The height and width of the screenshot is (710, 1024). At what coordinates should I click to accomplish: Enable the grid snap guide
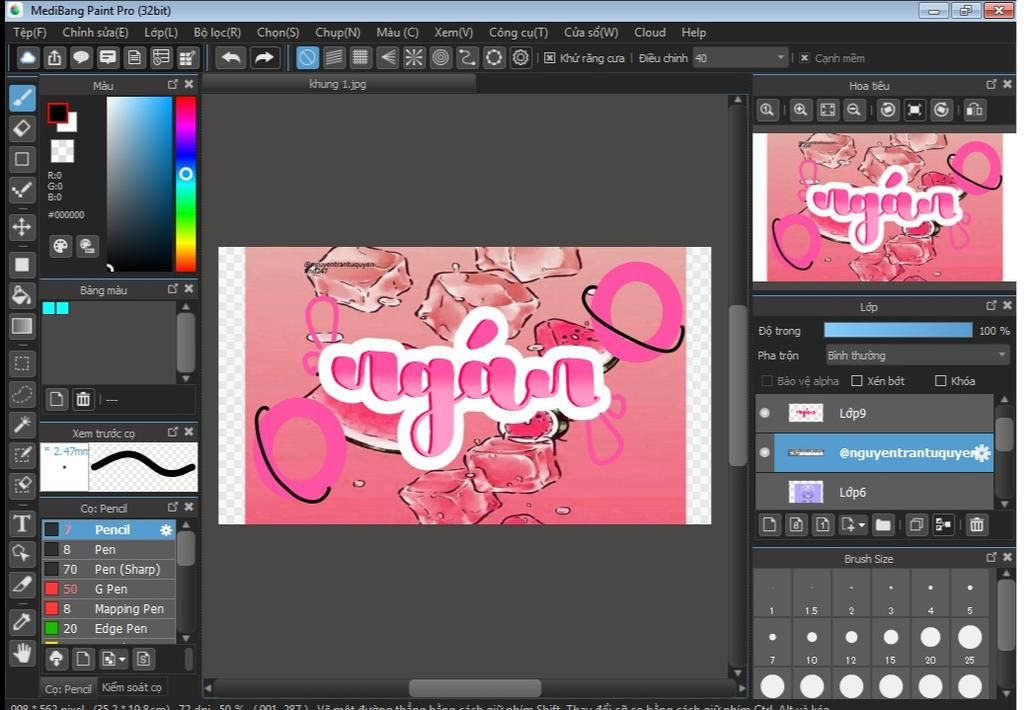tap(360, 57)
